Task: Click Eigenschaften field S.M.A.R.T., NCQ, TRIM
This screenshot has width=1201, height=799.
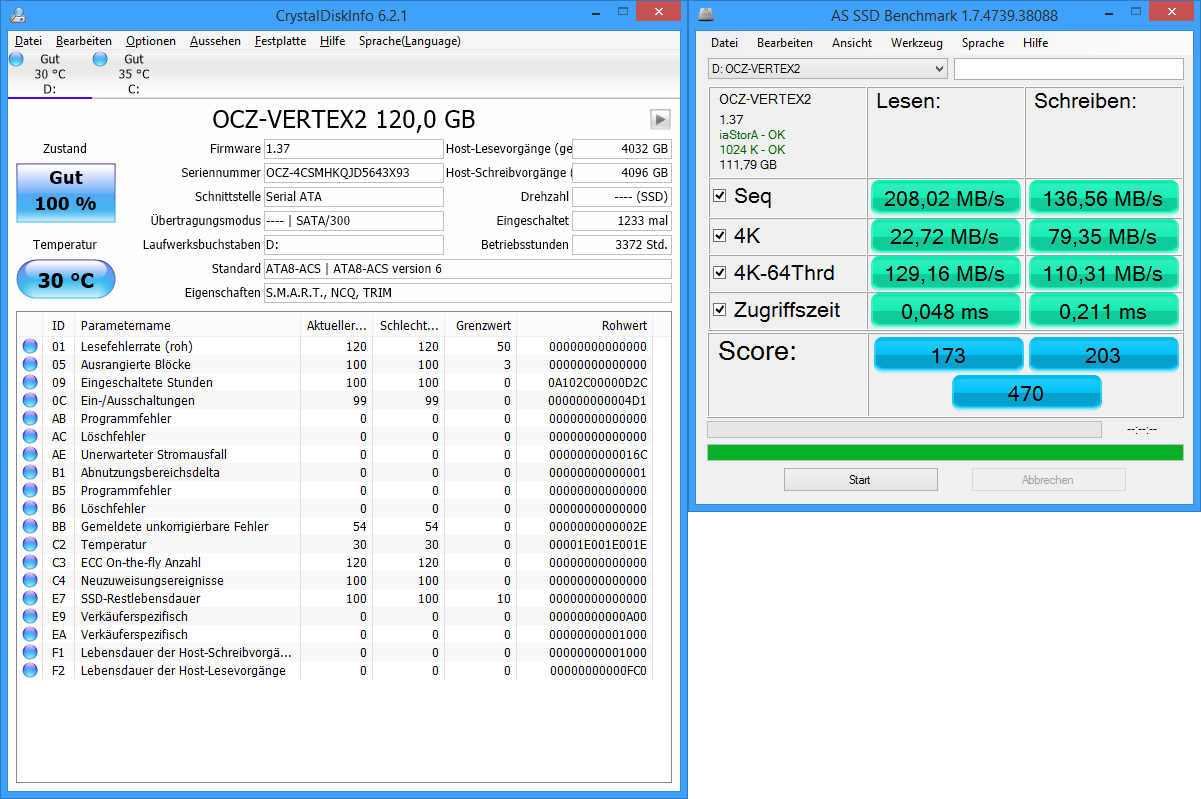Action: [x=468, y=293]
